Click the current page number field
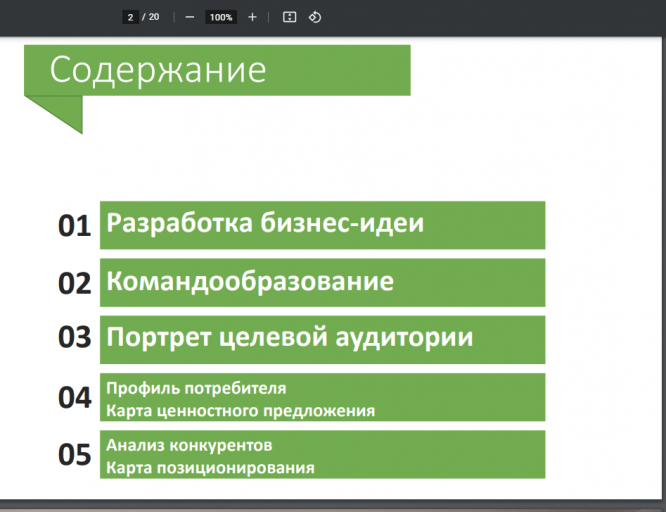This screenshot has width=666, height=512. [x=130, y=17]
